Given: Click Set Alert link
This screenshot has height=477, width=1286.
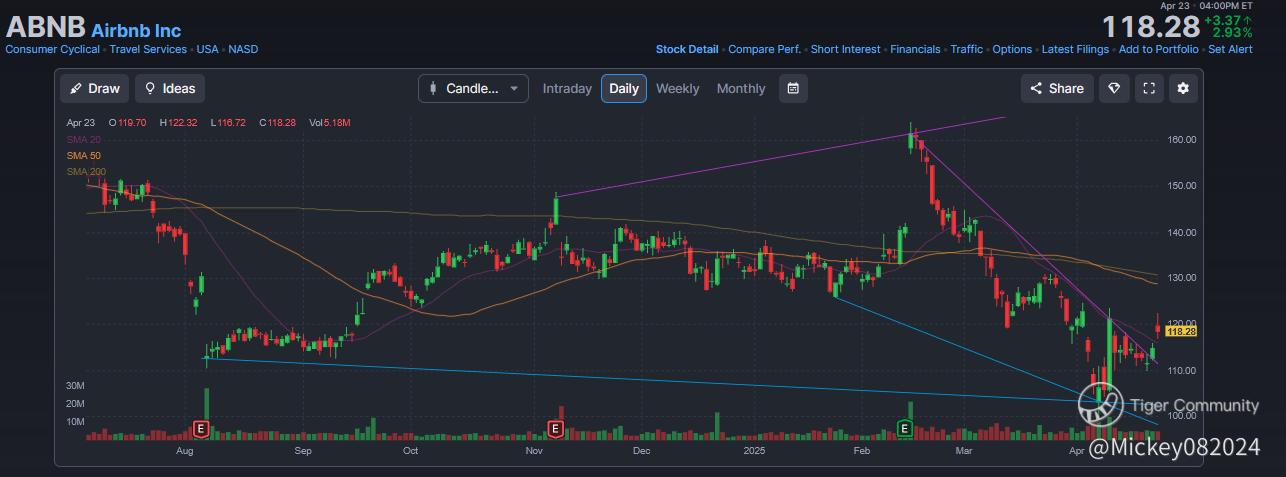Looking at the screenshot, I should click(x=1230, y=49).
